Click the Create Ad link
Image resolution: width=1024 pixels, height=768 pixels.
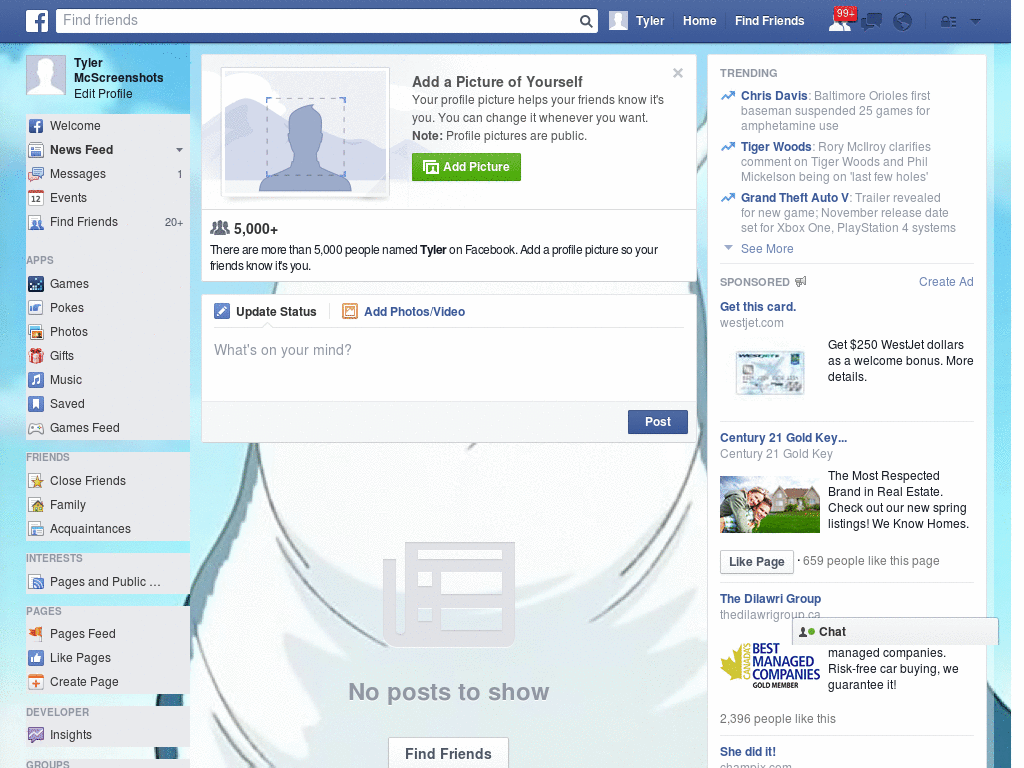click(946, 282)
